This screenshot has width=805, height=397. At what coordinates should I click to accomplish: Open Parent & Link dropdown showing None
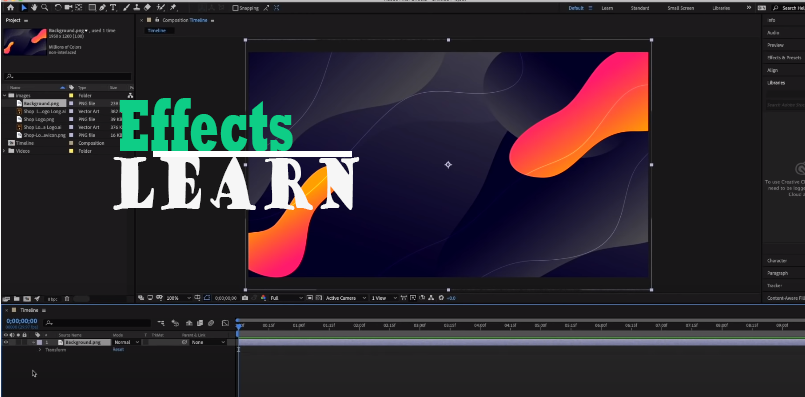[208, 342]
